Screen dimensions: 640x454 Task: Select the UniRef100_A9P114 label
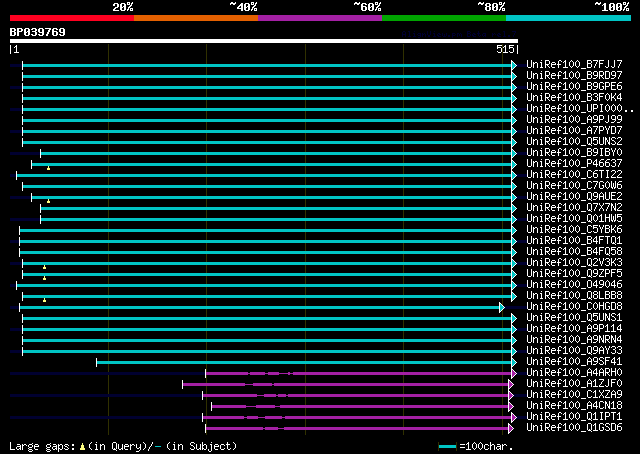coord(574,329)
